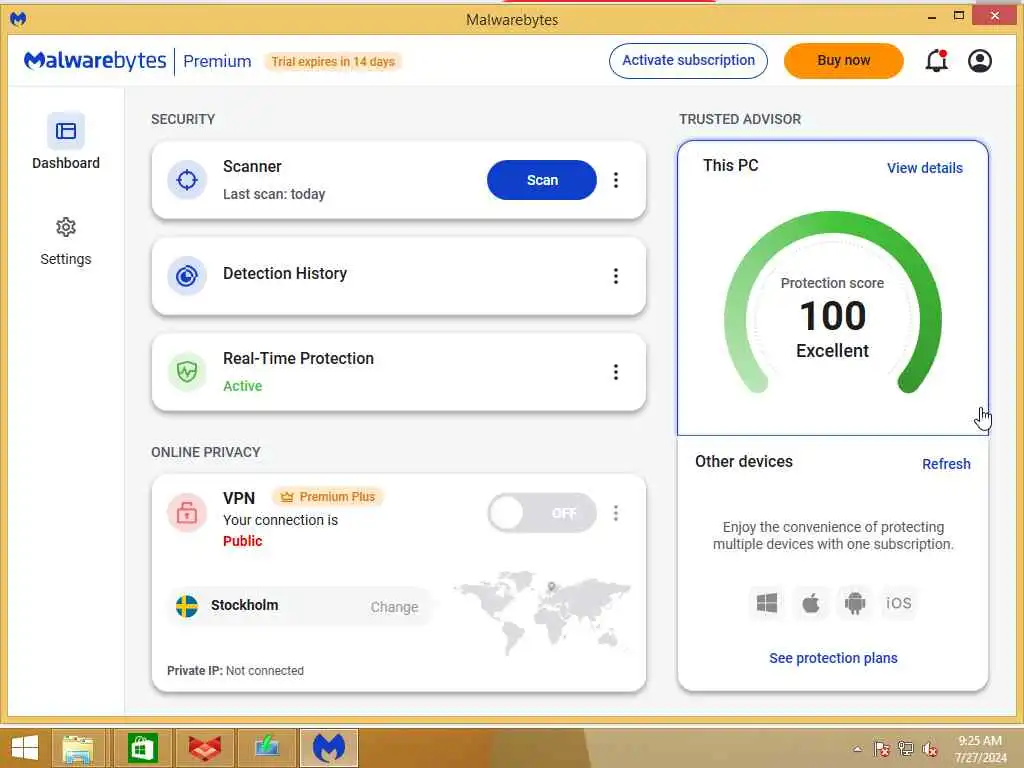Image resolution: width=1024 pixels, height=768 pixels.
Task: Open the Dashboard sidebar tab
Action: coord(65,142)
